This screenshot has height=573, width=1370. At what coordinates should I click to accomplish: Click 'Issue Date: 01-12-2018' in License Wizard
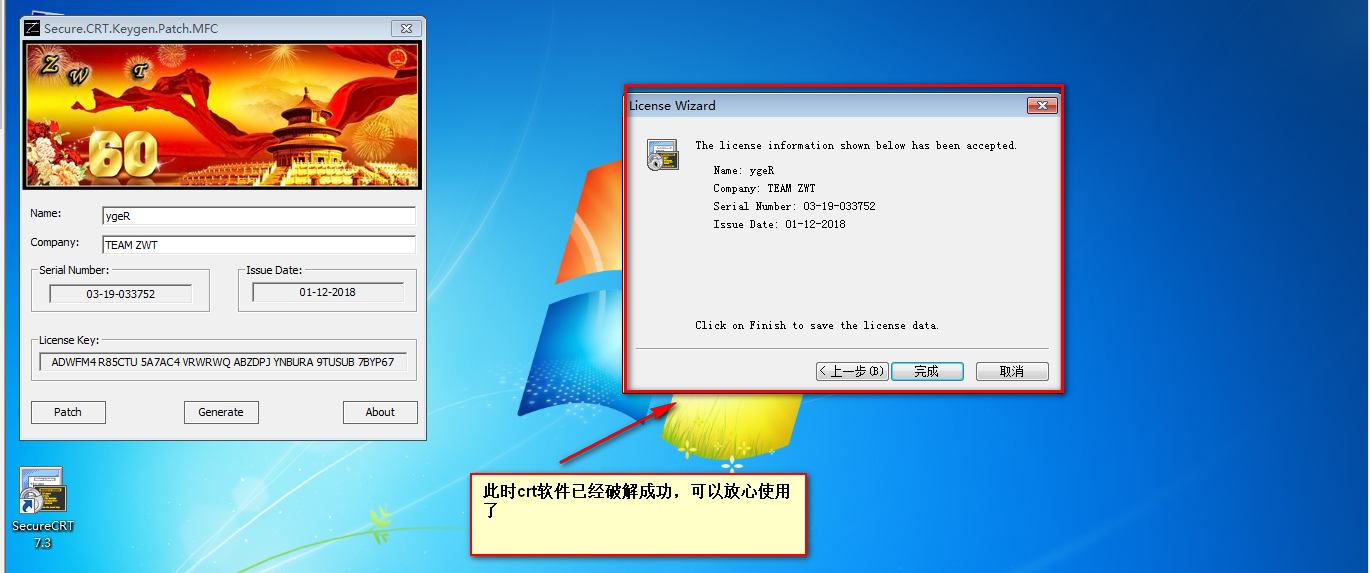(779, 224)
